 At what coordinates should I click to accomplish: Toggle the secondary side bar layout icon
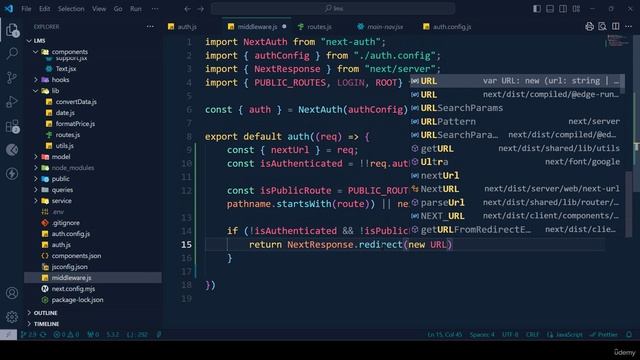coord(563,9)
